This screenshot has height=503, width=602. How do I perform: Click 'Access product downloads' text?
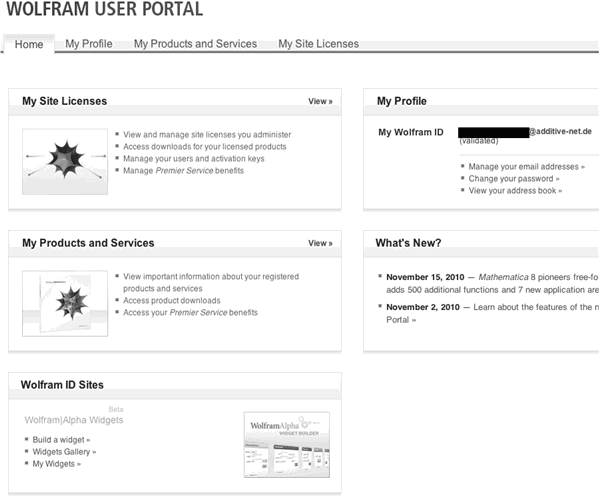(172, 301)
